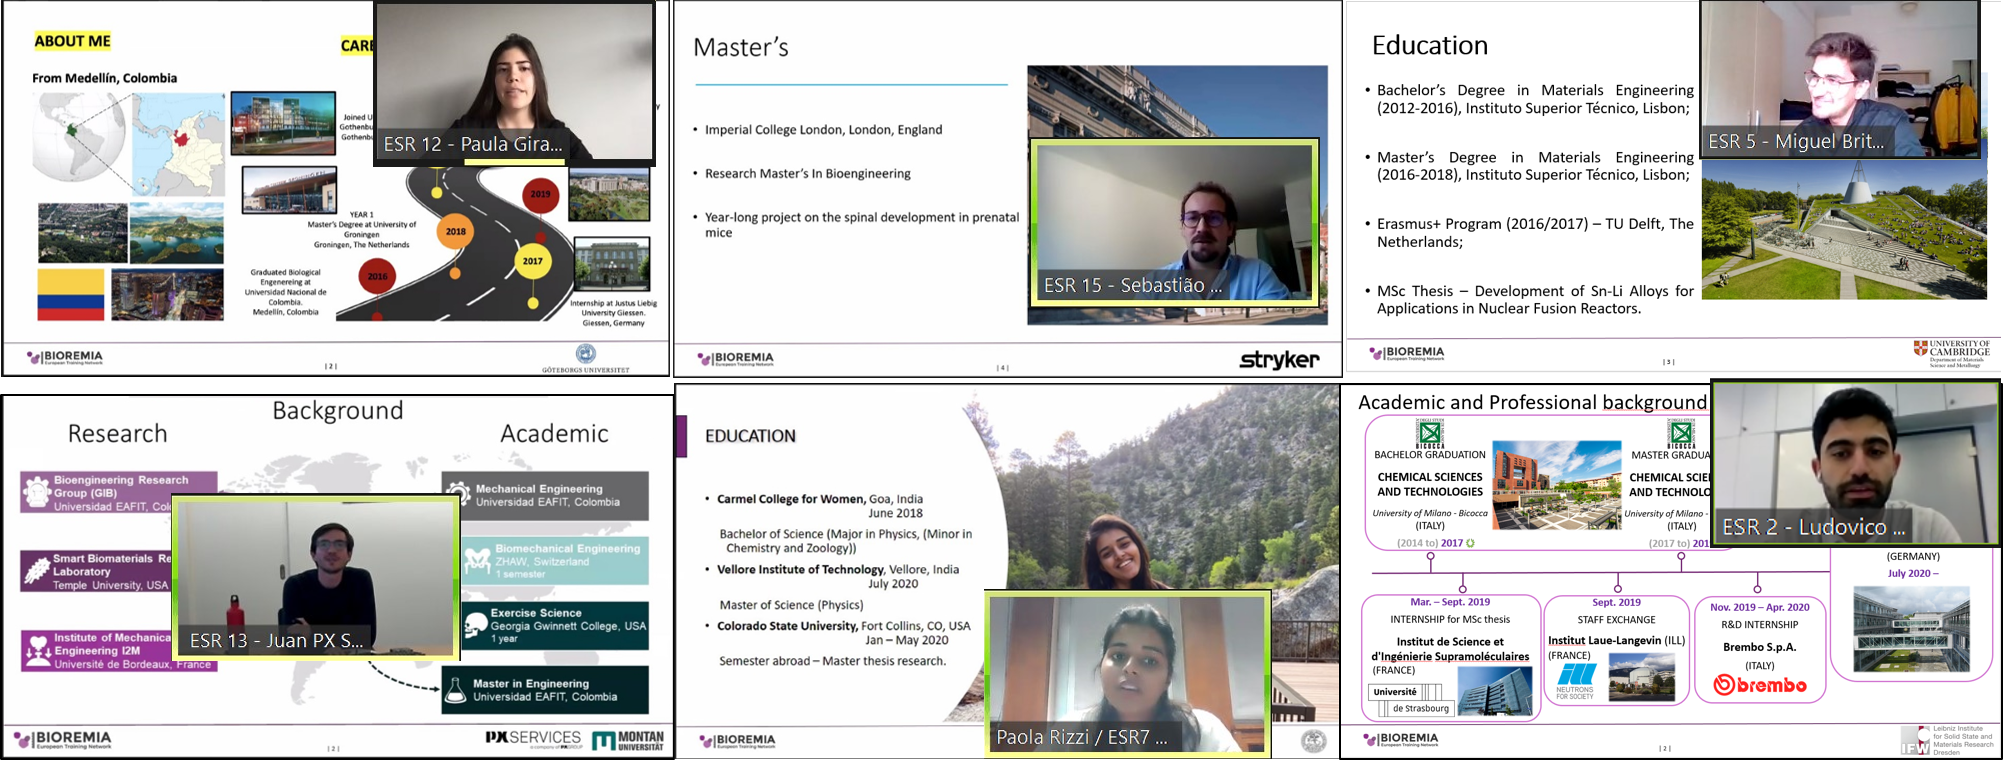Click the "Vellore Institute of Technology" text
The height and width of the screenshot is (760, 2003).
point(800,569)
